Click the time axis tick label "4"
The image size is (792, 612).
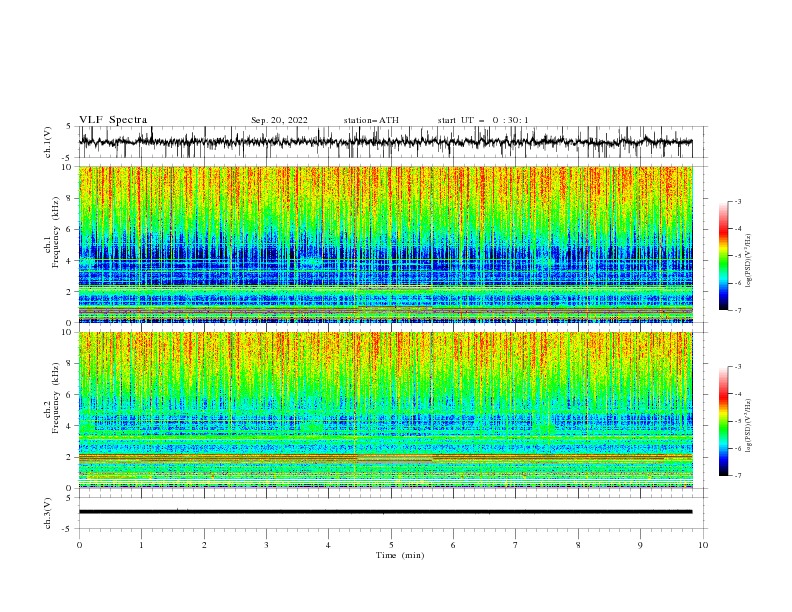(x=328, y=545)
